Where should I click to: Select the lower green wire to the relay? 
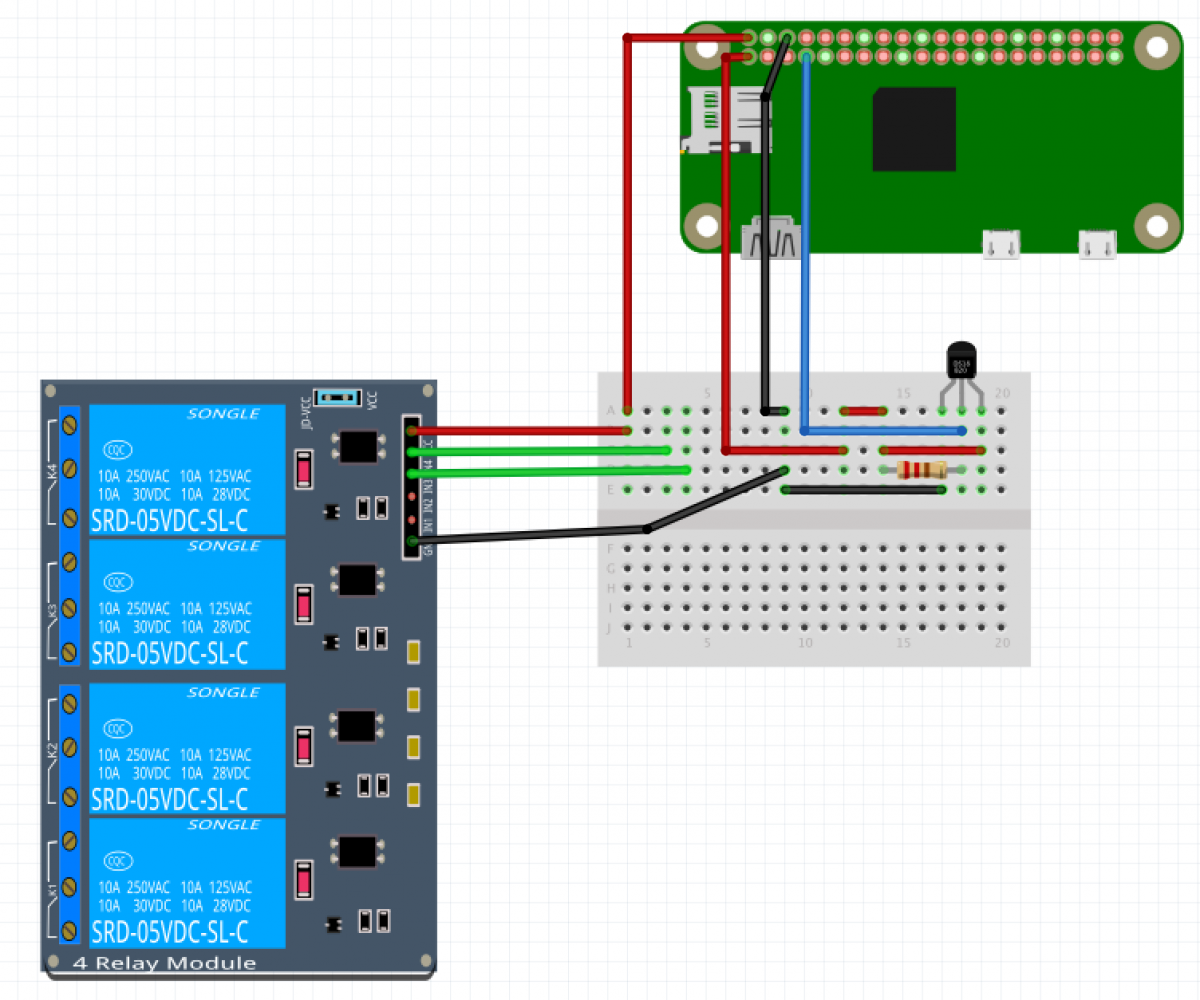[x=549, y=470]
